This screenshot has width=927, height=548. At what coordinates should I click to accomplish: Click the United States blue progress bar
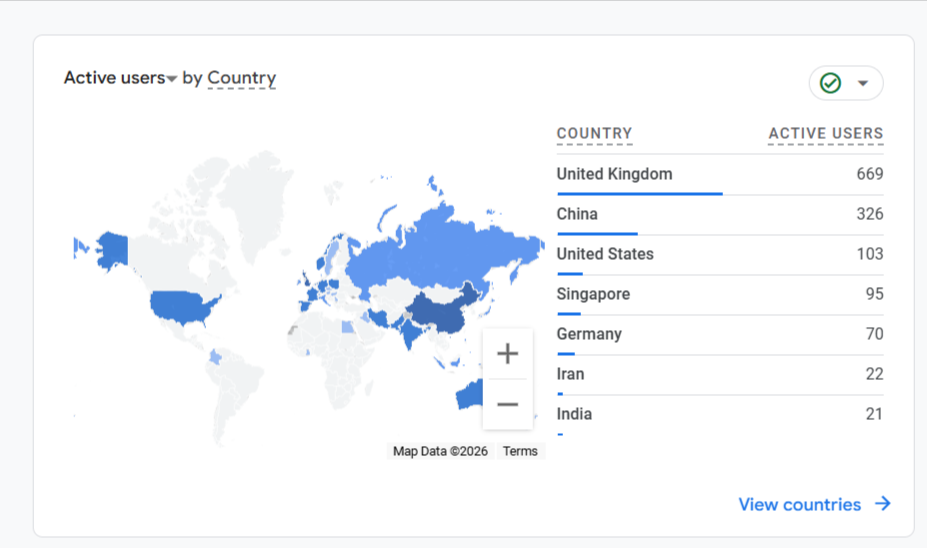(x=570, y=274)
